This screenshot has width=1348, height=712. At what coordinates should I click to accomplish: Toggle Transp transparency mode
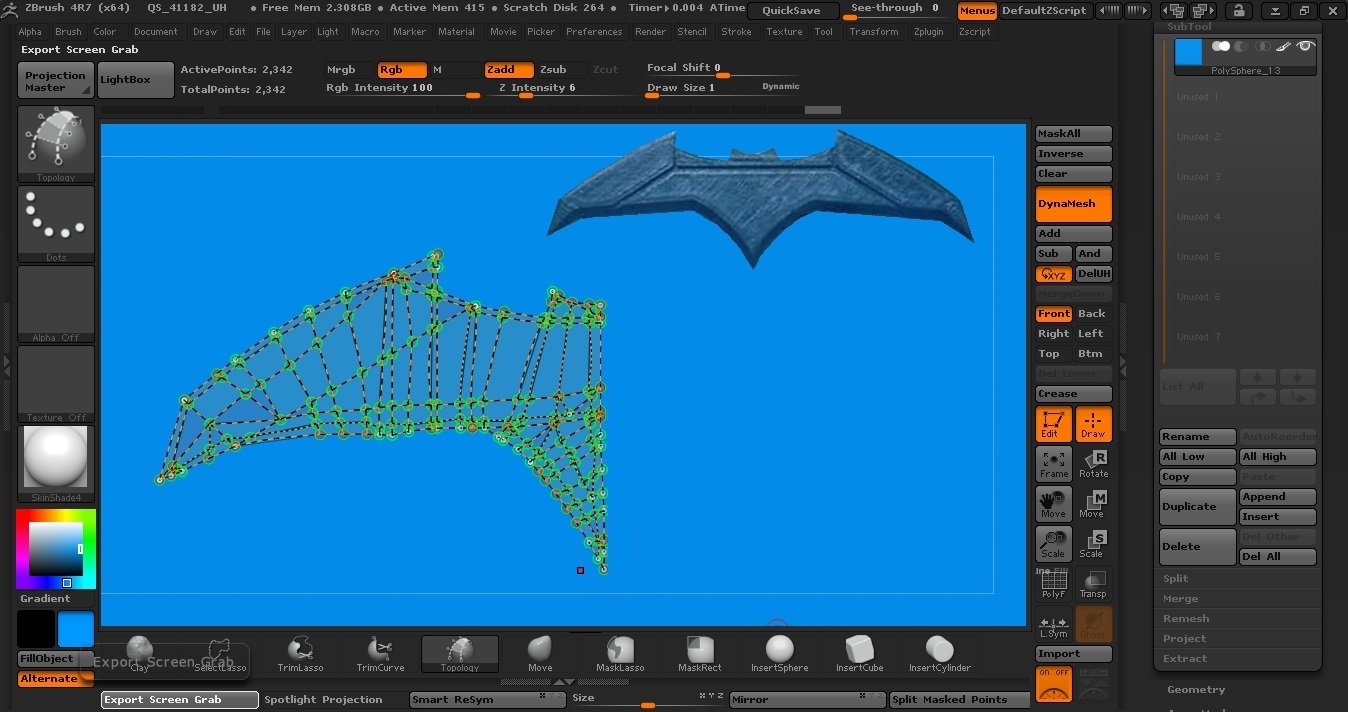pos(1094,584)
